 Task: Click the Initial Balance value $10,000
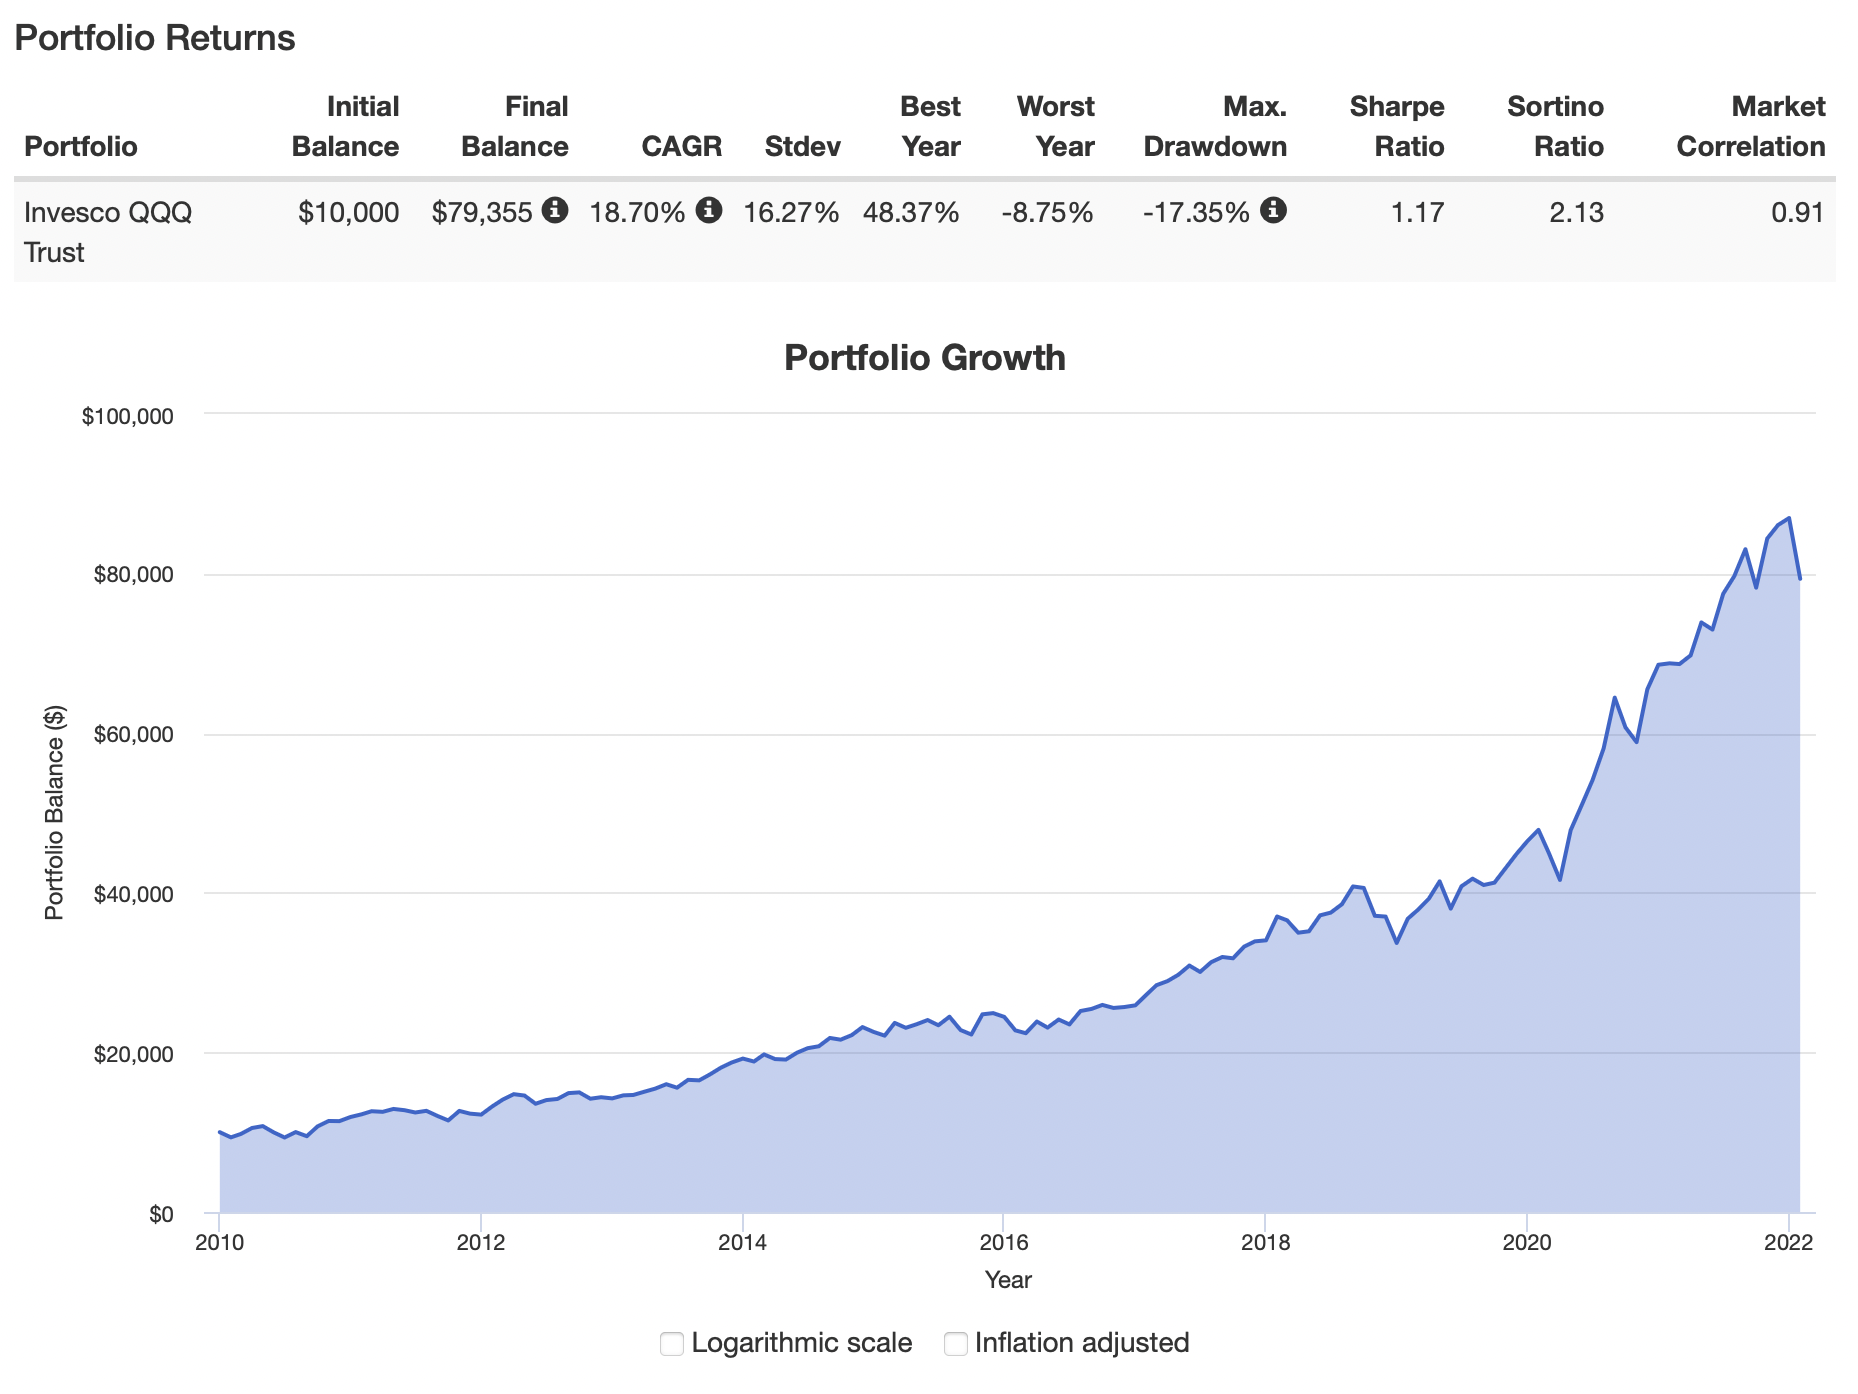348,212
